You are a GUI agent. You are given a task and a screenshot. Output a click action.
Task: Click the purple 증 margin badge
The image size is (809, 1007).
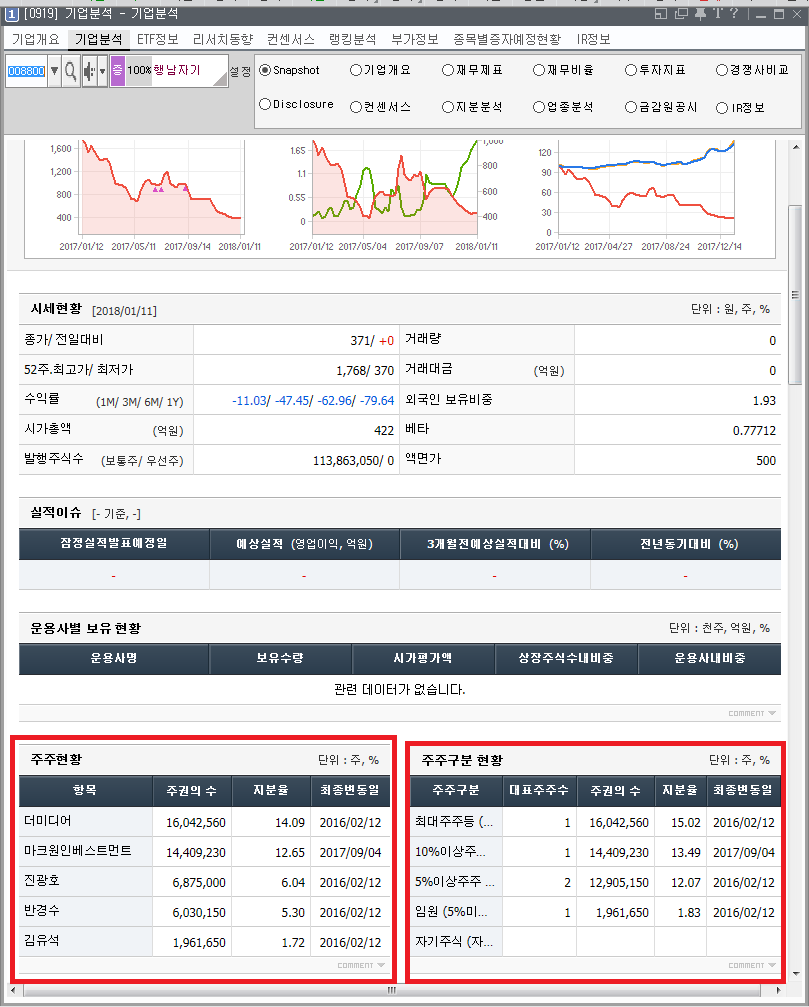(x=117, y=71)
